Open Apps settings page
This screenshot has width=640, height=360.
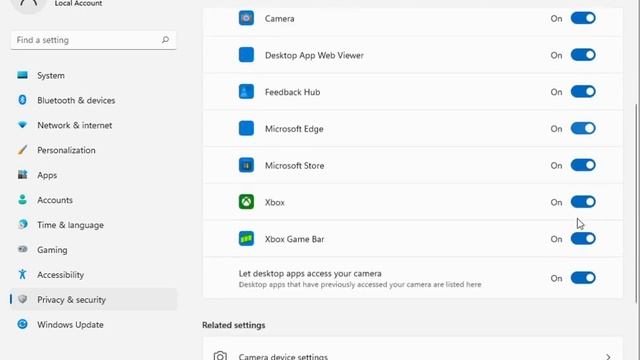pos(94,175)
